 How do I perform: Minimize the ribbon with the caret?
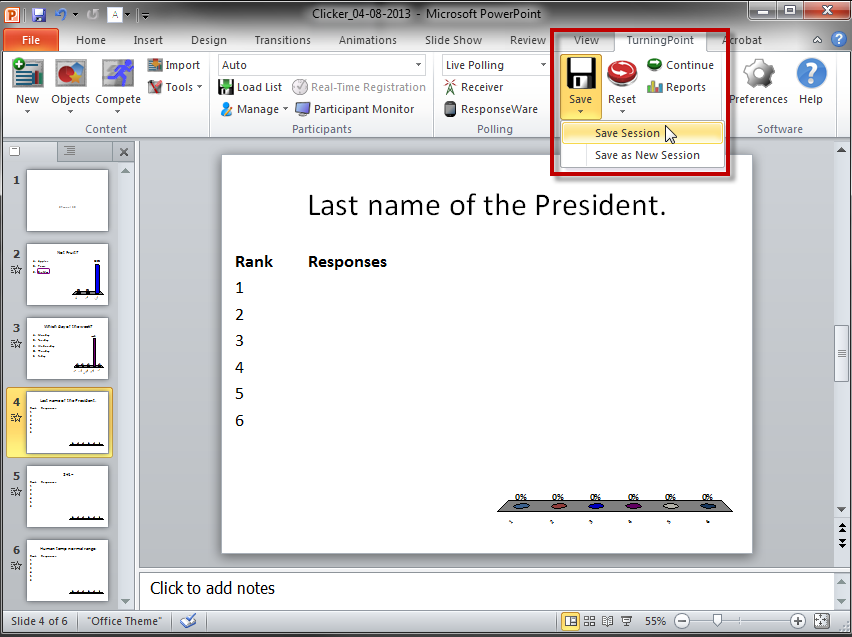point(817,40)
